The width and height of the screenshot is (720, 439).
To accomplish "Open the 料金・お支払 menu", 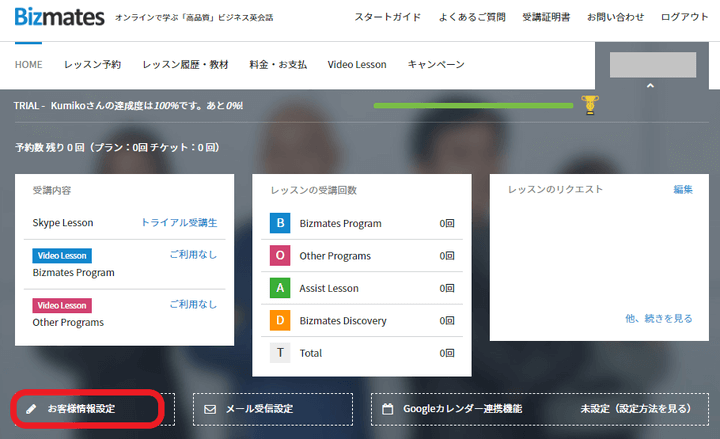I will click(278, 65).
